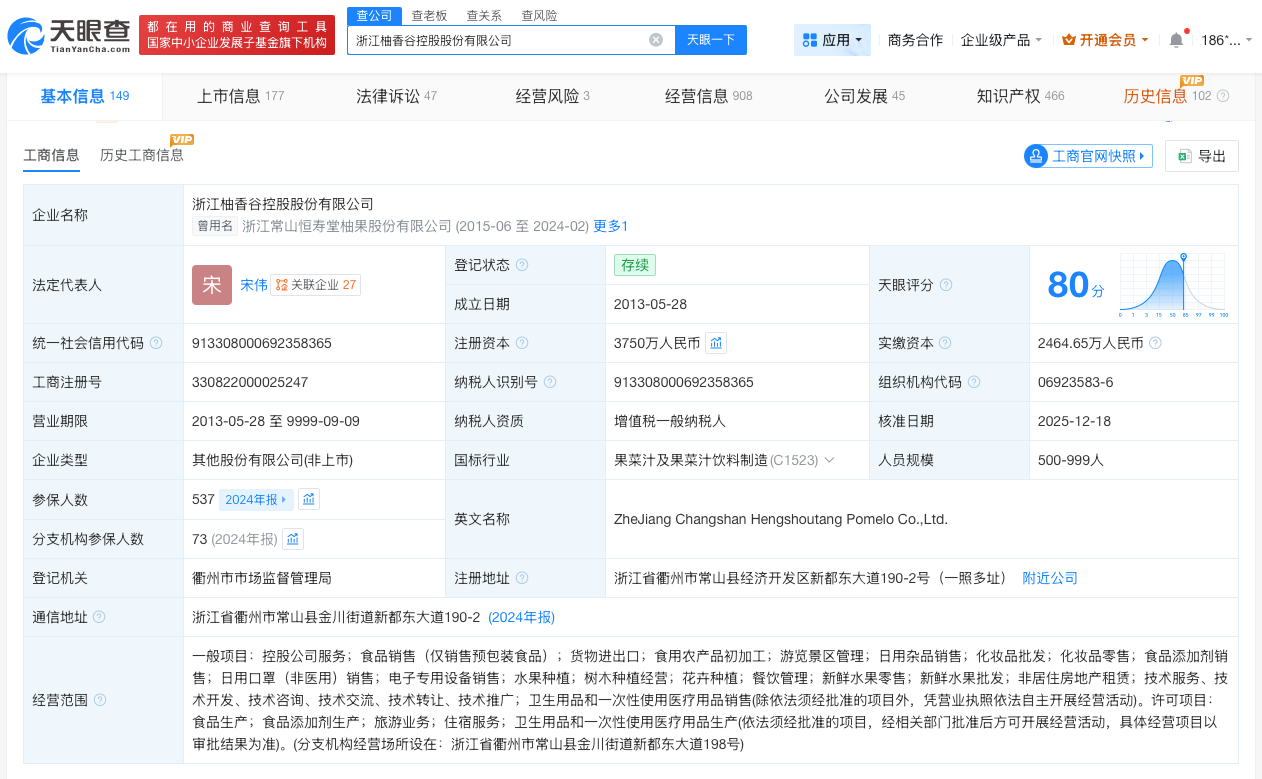
Task: Show help for 注册地址
Action: coord(522,578)
